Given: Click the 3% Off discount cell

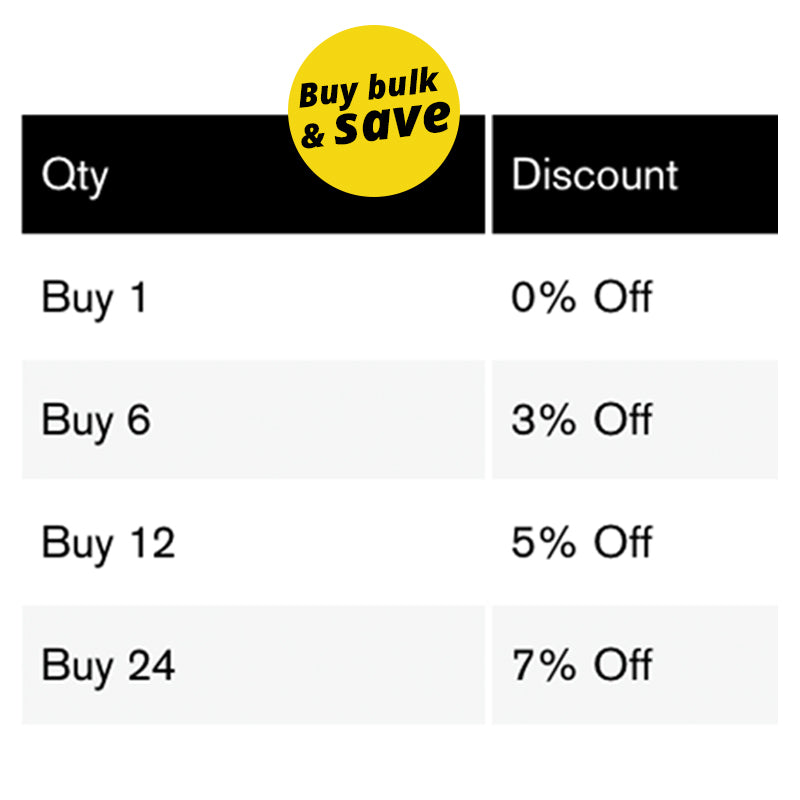Looking at the screenshot, I should tap(581, 420).
